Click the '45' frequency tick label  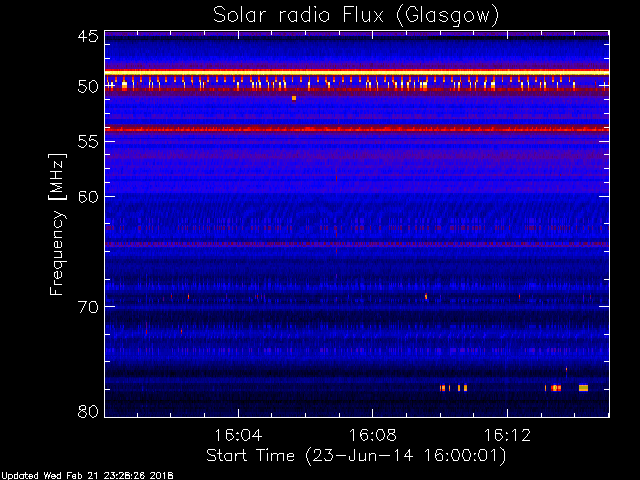(88, 36)
